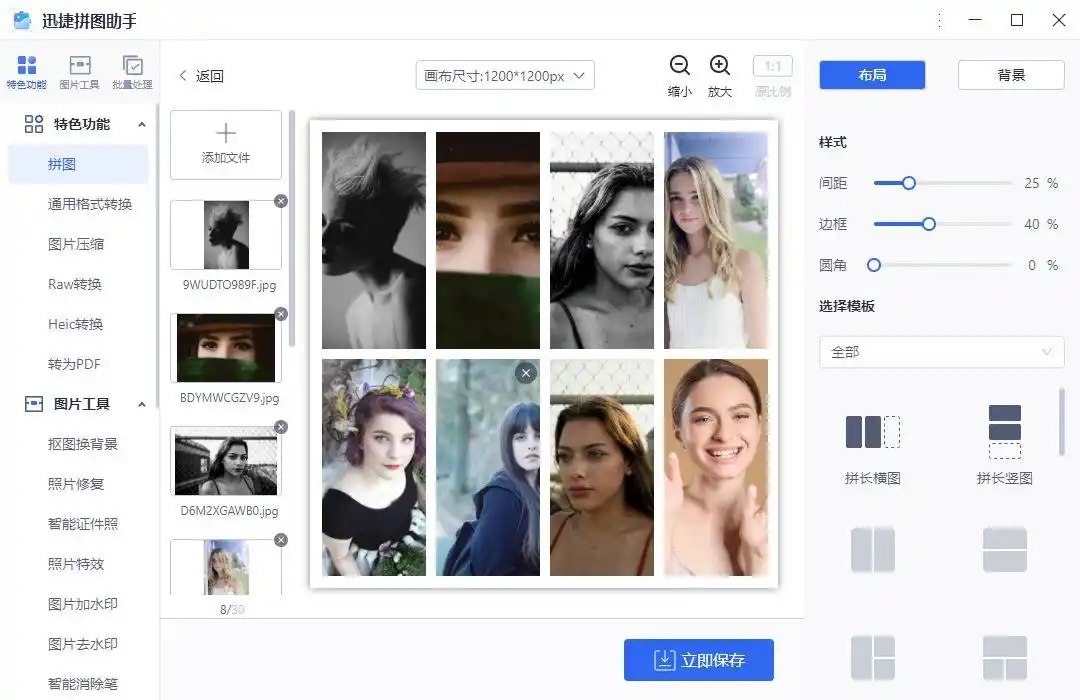The width and height of the screenshot is (1080, 700).
Task: Remove the image with the X in collage
Action: click(526, 373)
